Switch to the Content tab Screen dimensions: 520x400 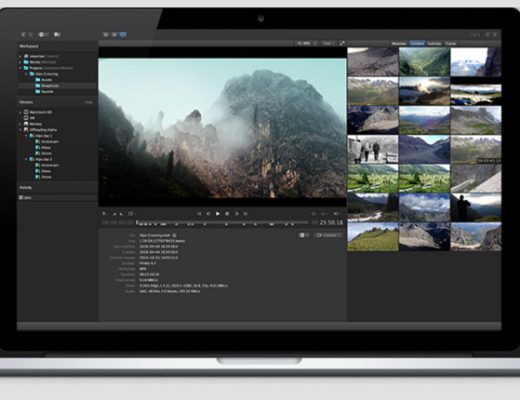417,44
